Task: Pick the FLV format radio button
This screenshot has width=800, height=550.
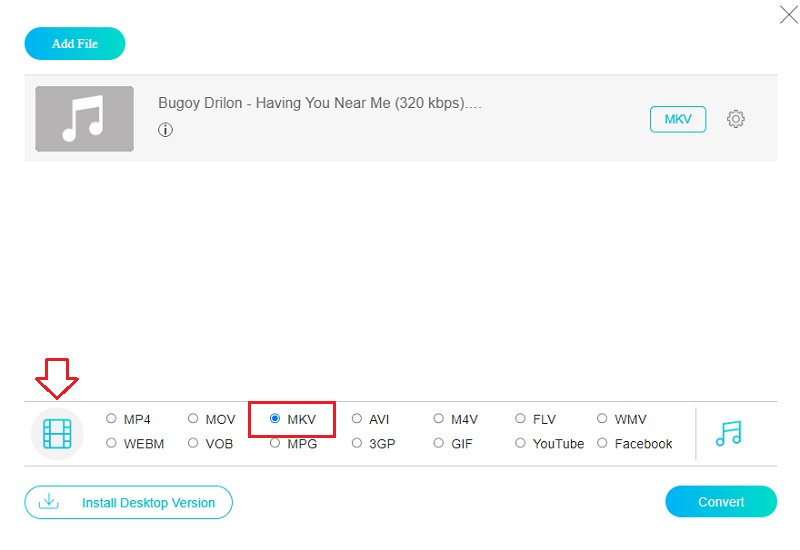Action: click(521, 419)
